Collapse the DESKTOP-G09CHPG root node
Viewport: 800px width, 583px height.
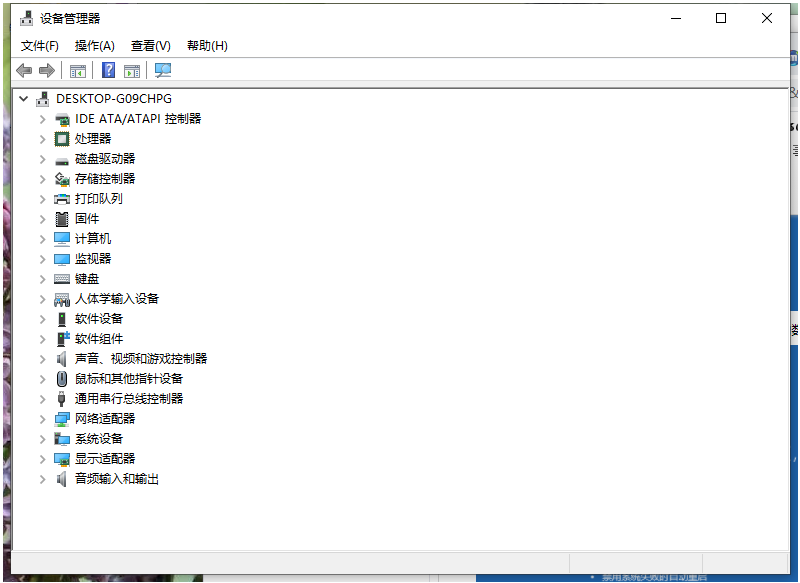pyautogui.click(x=23, y=98)
